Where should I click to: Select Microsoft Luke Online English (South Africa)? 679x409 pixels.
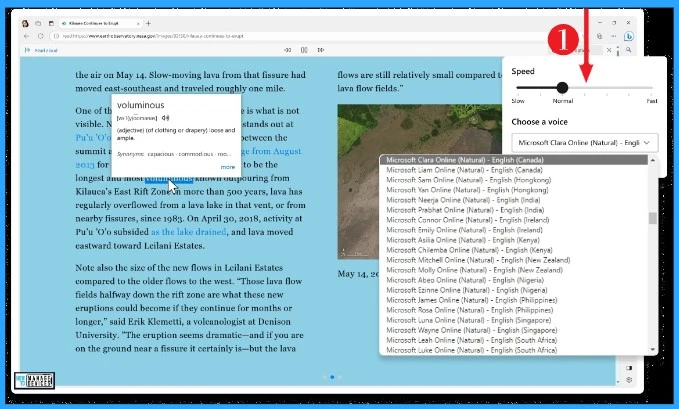(514, 350)
